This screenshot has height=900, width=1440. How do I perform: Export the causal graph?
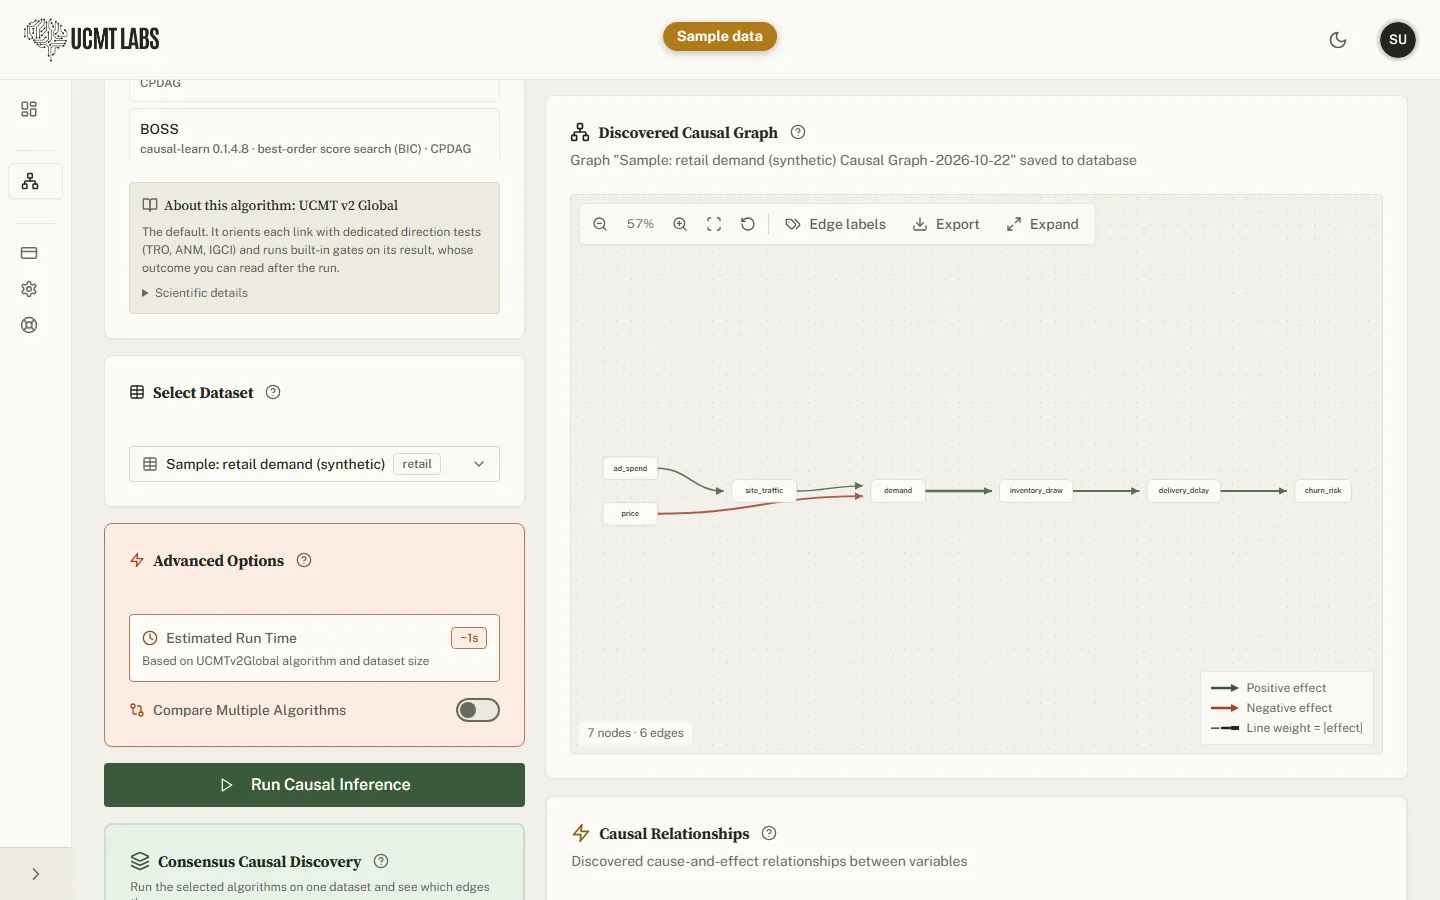tap(946, 224)
